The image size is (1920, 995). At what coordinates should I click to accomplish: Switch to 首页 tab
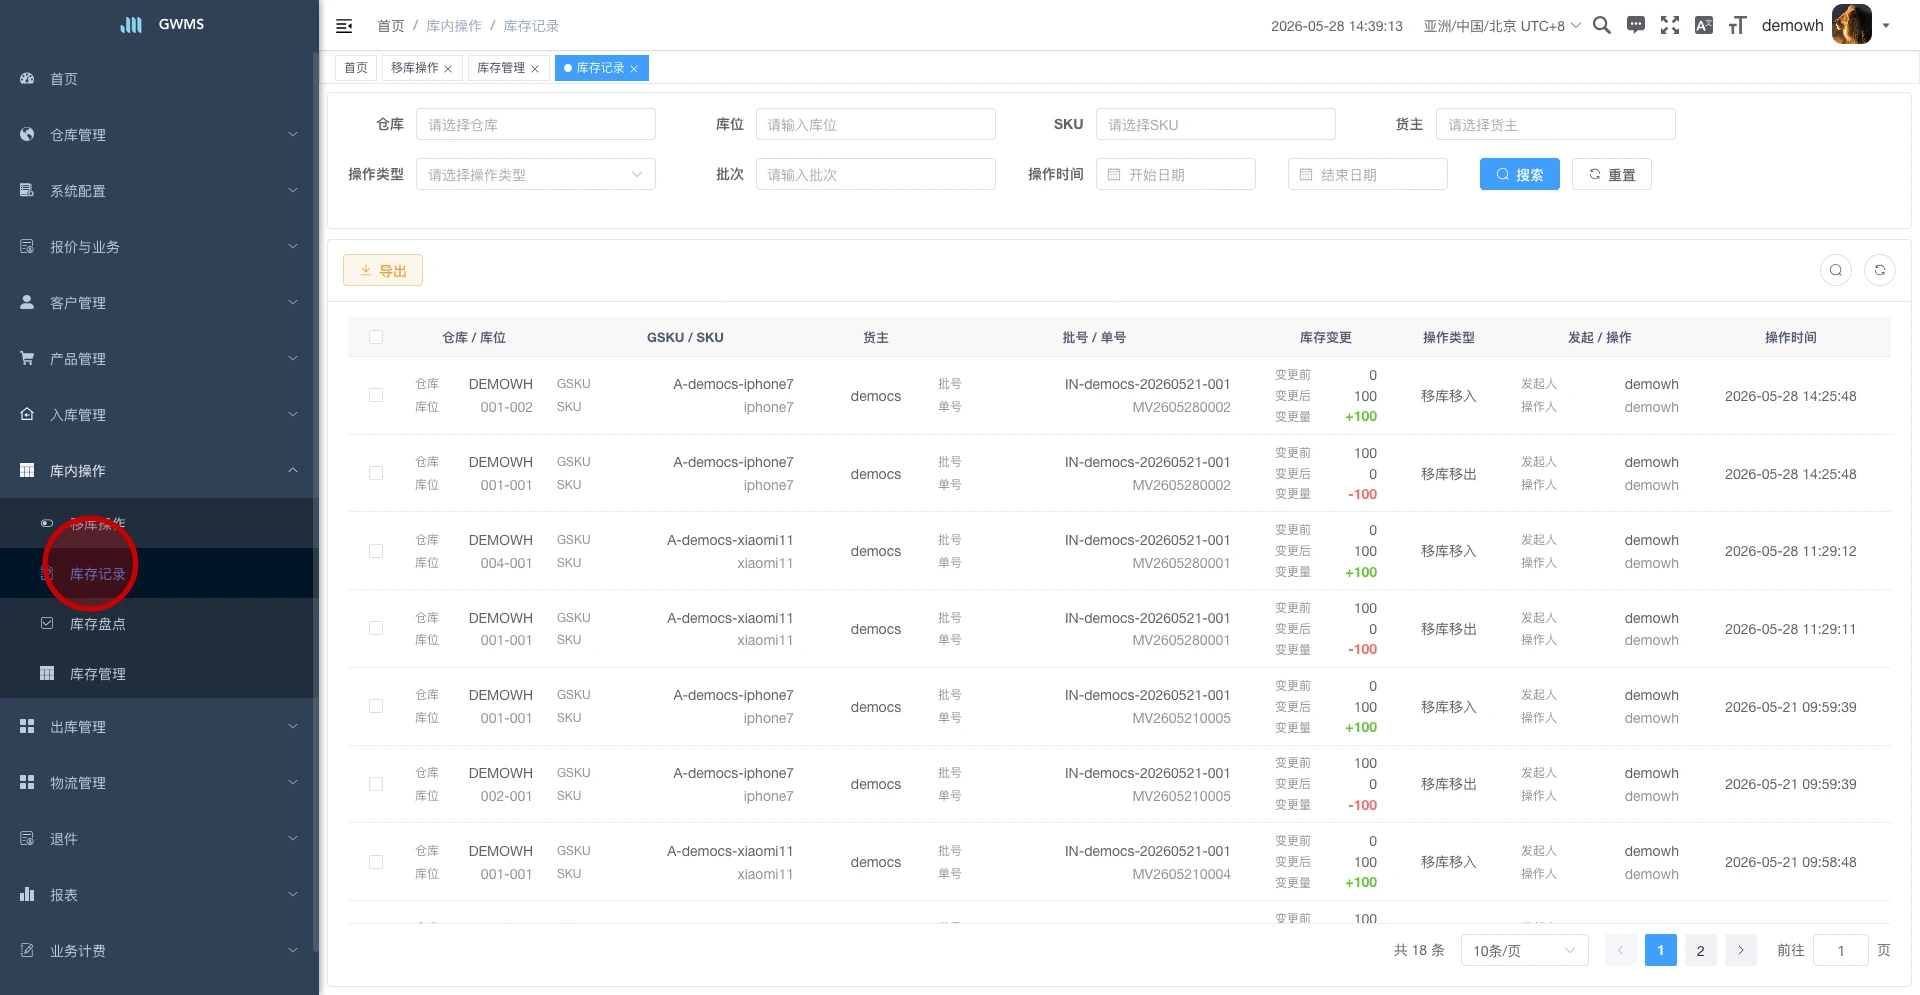pyautogui.click(x=356, y=68)
